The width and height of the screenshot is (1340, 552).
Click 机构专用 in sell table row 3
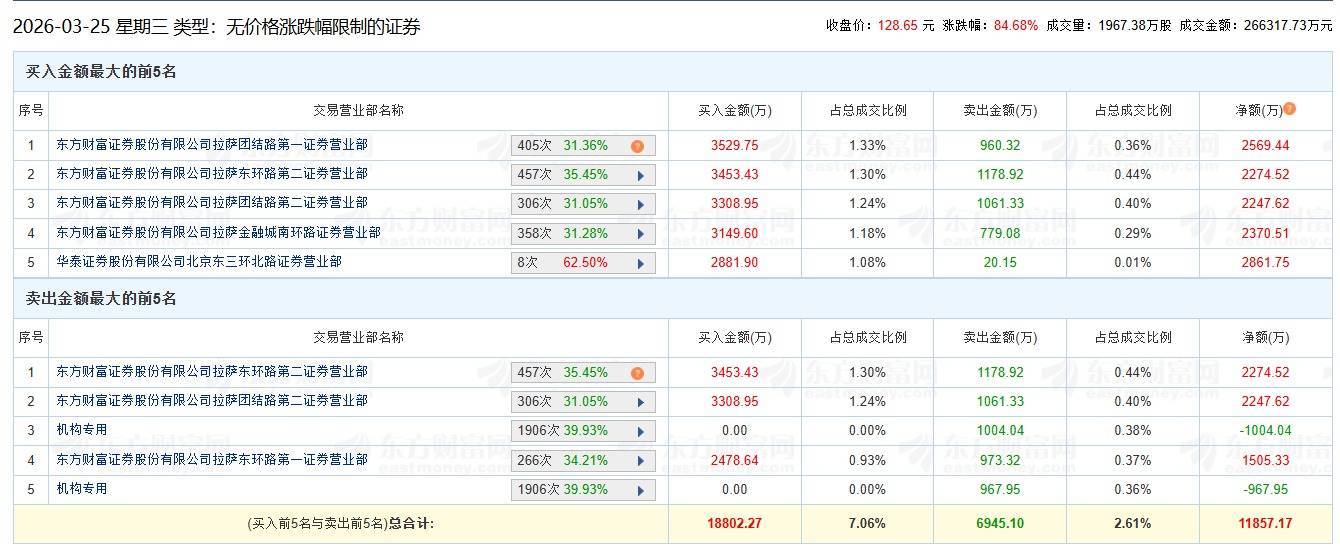(x=82, y=430)
